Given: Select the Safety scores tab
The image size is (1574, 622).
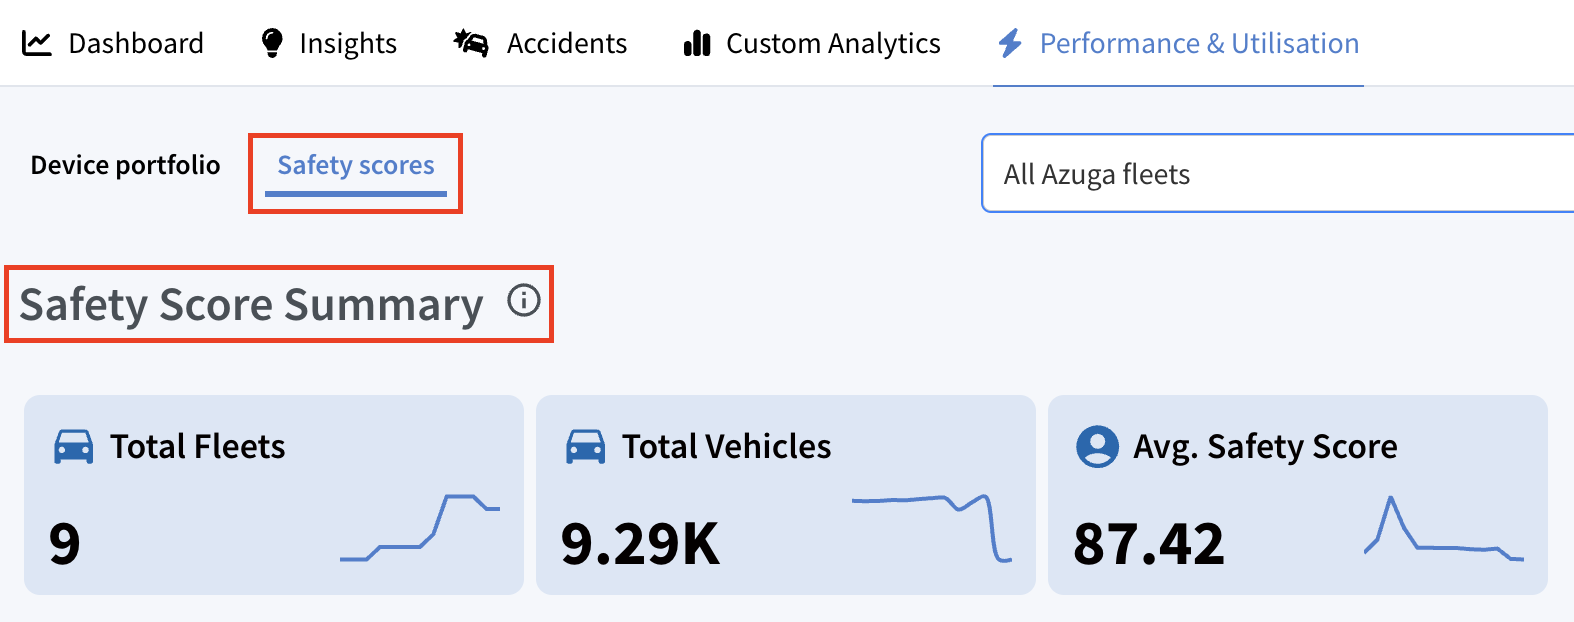Looking at the screenshot, I should tap(356, 165).
